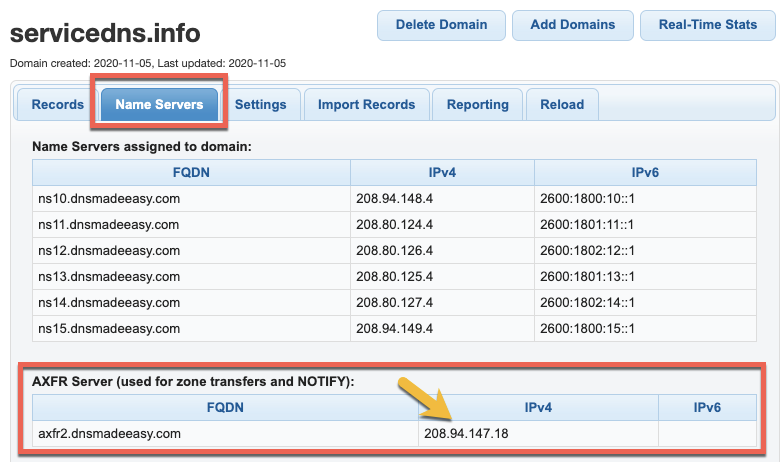Image resolution: width=783 pixels, height=462 pixels.
Task: Select ns15.dnsmadeeasy.com cell
Action: tap(191, 329)
